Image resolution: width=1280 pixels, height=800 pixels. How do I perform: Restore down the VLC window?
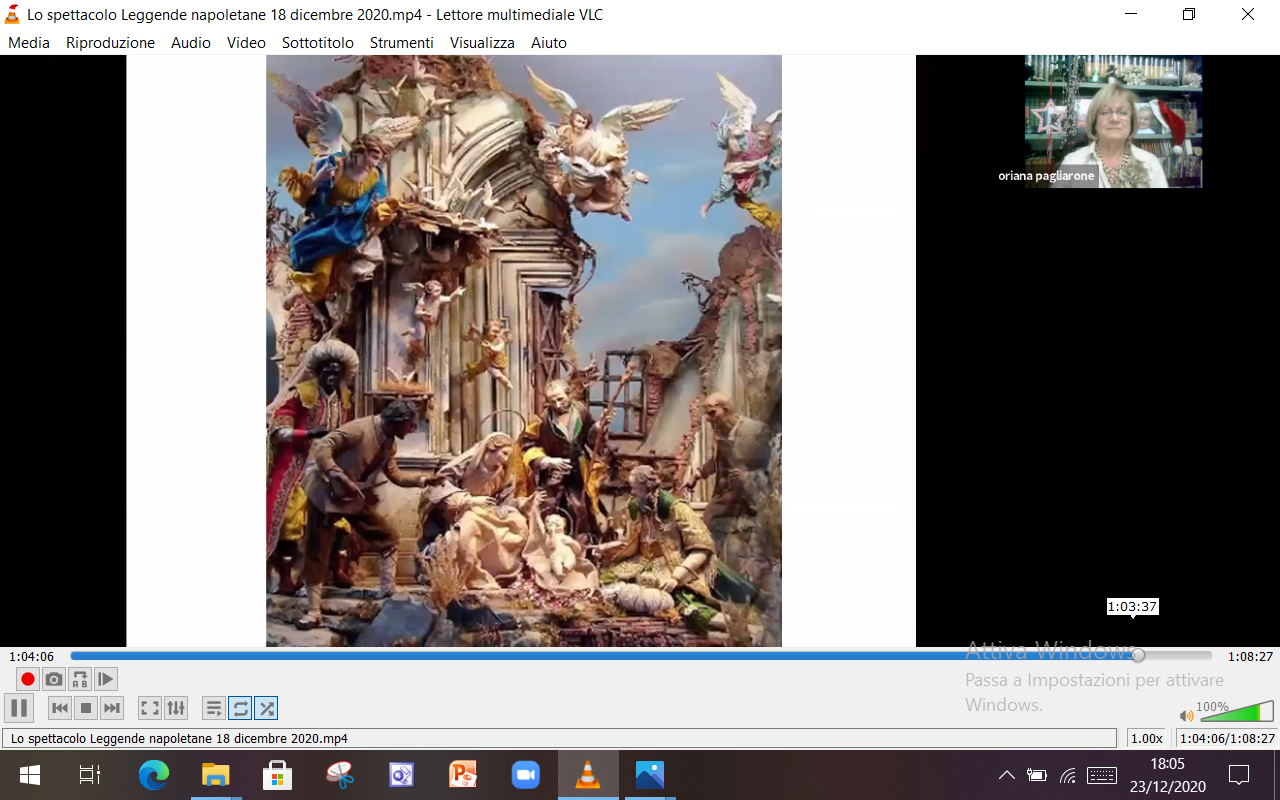[x=1189, y=15]
